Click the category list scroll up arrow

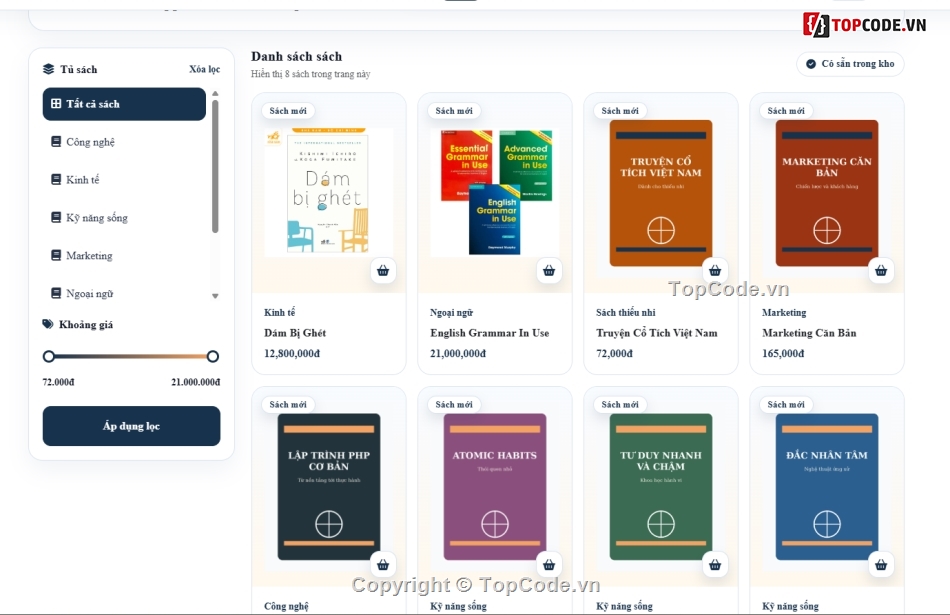pyautogui.click(x=215, y=94)
